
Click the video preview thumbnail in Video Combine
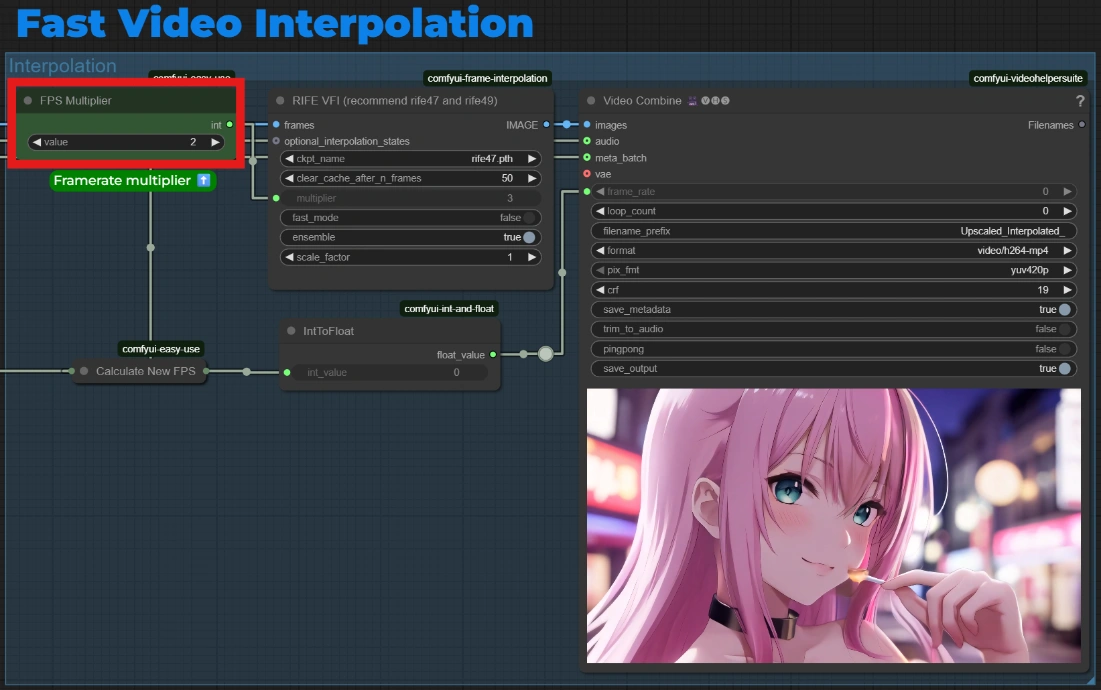click(833, 526)
